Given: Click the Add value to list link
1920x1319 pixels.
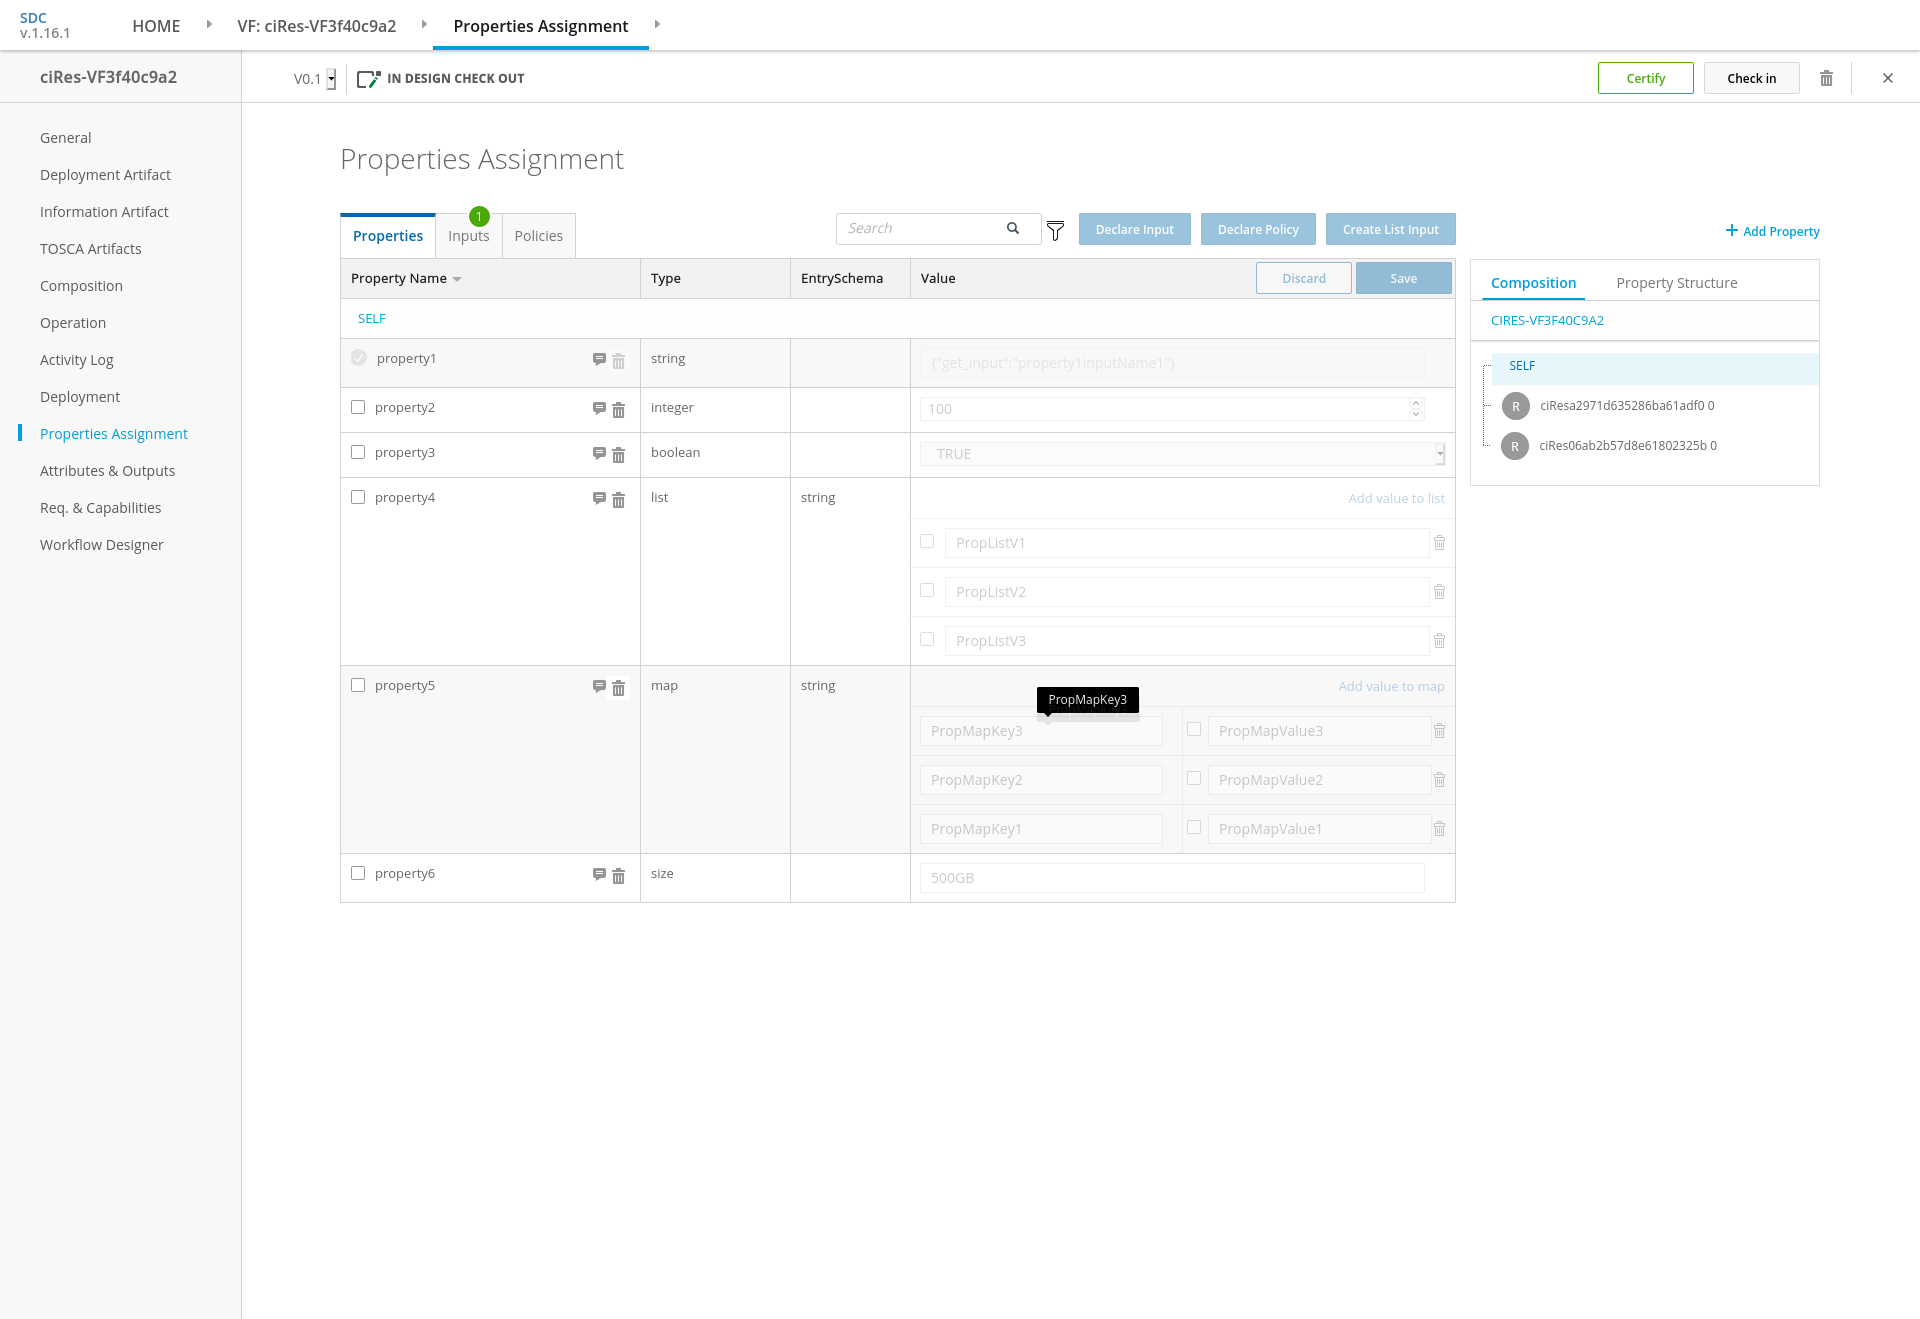Looking at the screenshot, I should click(x=1395, y=498).
